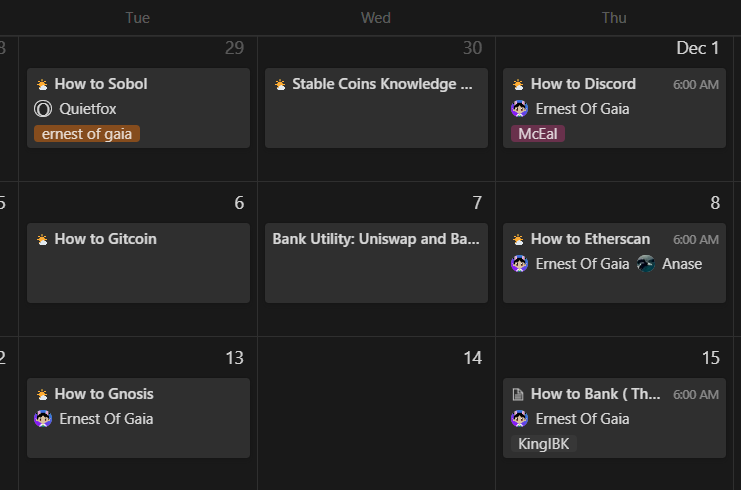Click the empty day cell numbered 14
The image size is (741, 490).
tap(376, 413)
